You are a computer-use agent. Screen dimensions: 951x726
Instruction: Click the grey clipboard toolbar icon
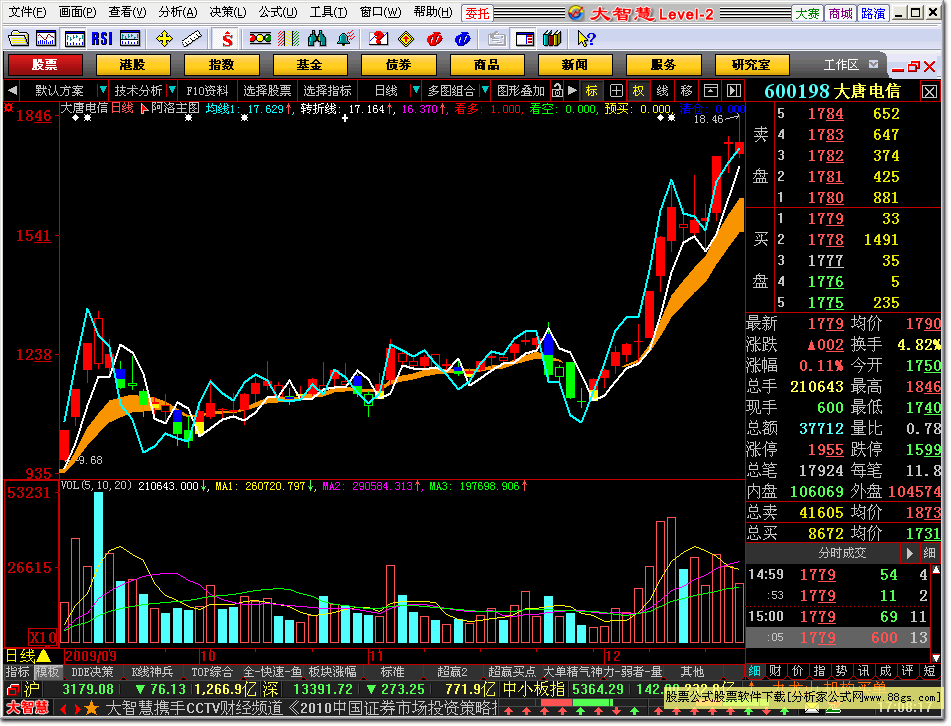point(497,39)
